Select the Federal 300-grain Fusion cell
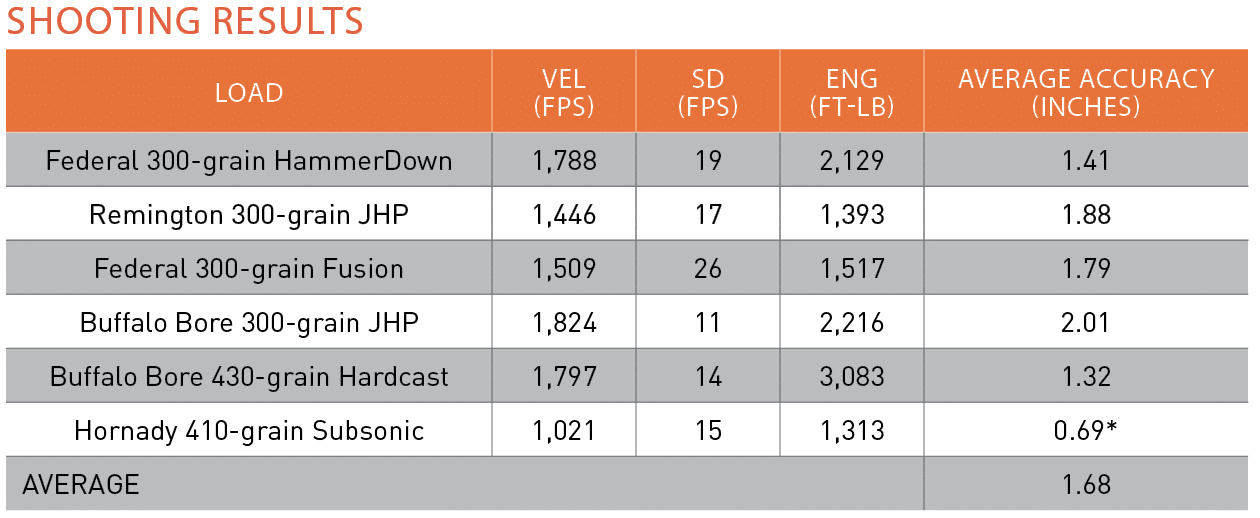 (x=249, y=269)
